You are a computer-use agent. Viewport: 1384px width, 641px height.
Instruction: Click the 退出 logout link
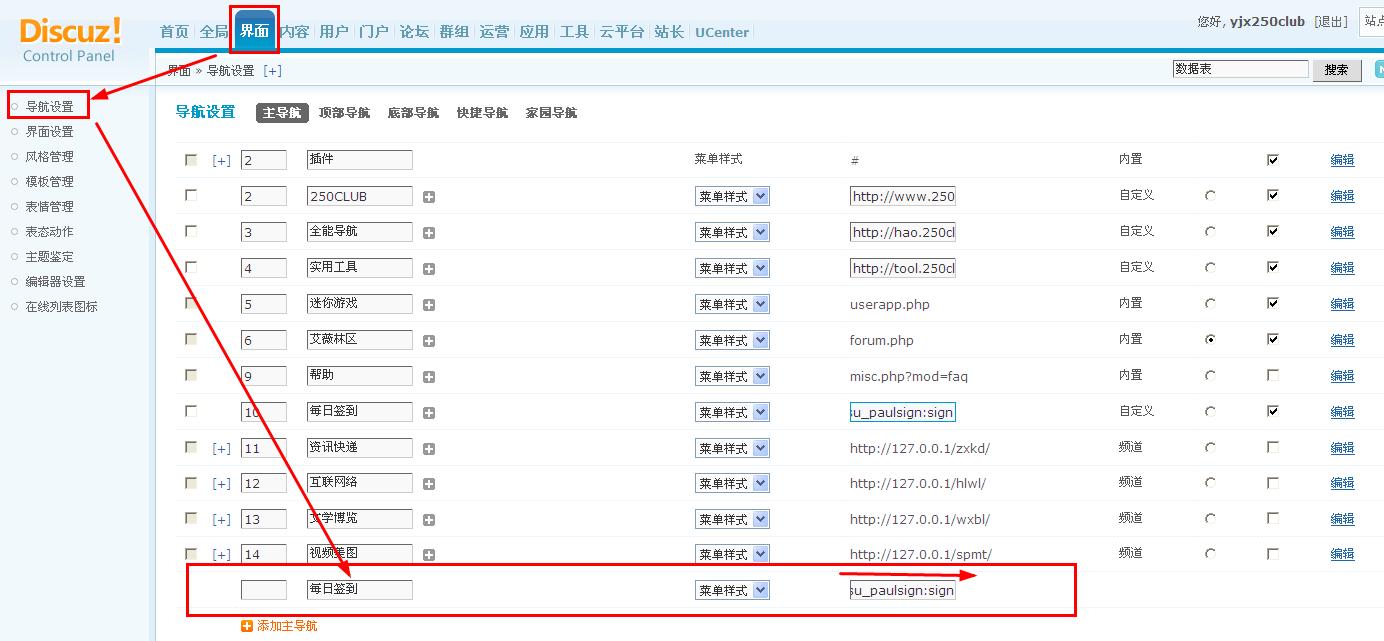click(x=1331, y=21)
